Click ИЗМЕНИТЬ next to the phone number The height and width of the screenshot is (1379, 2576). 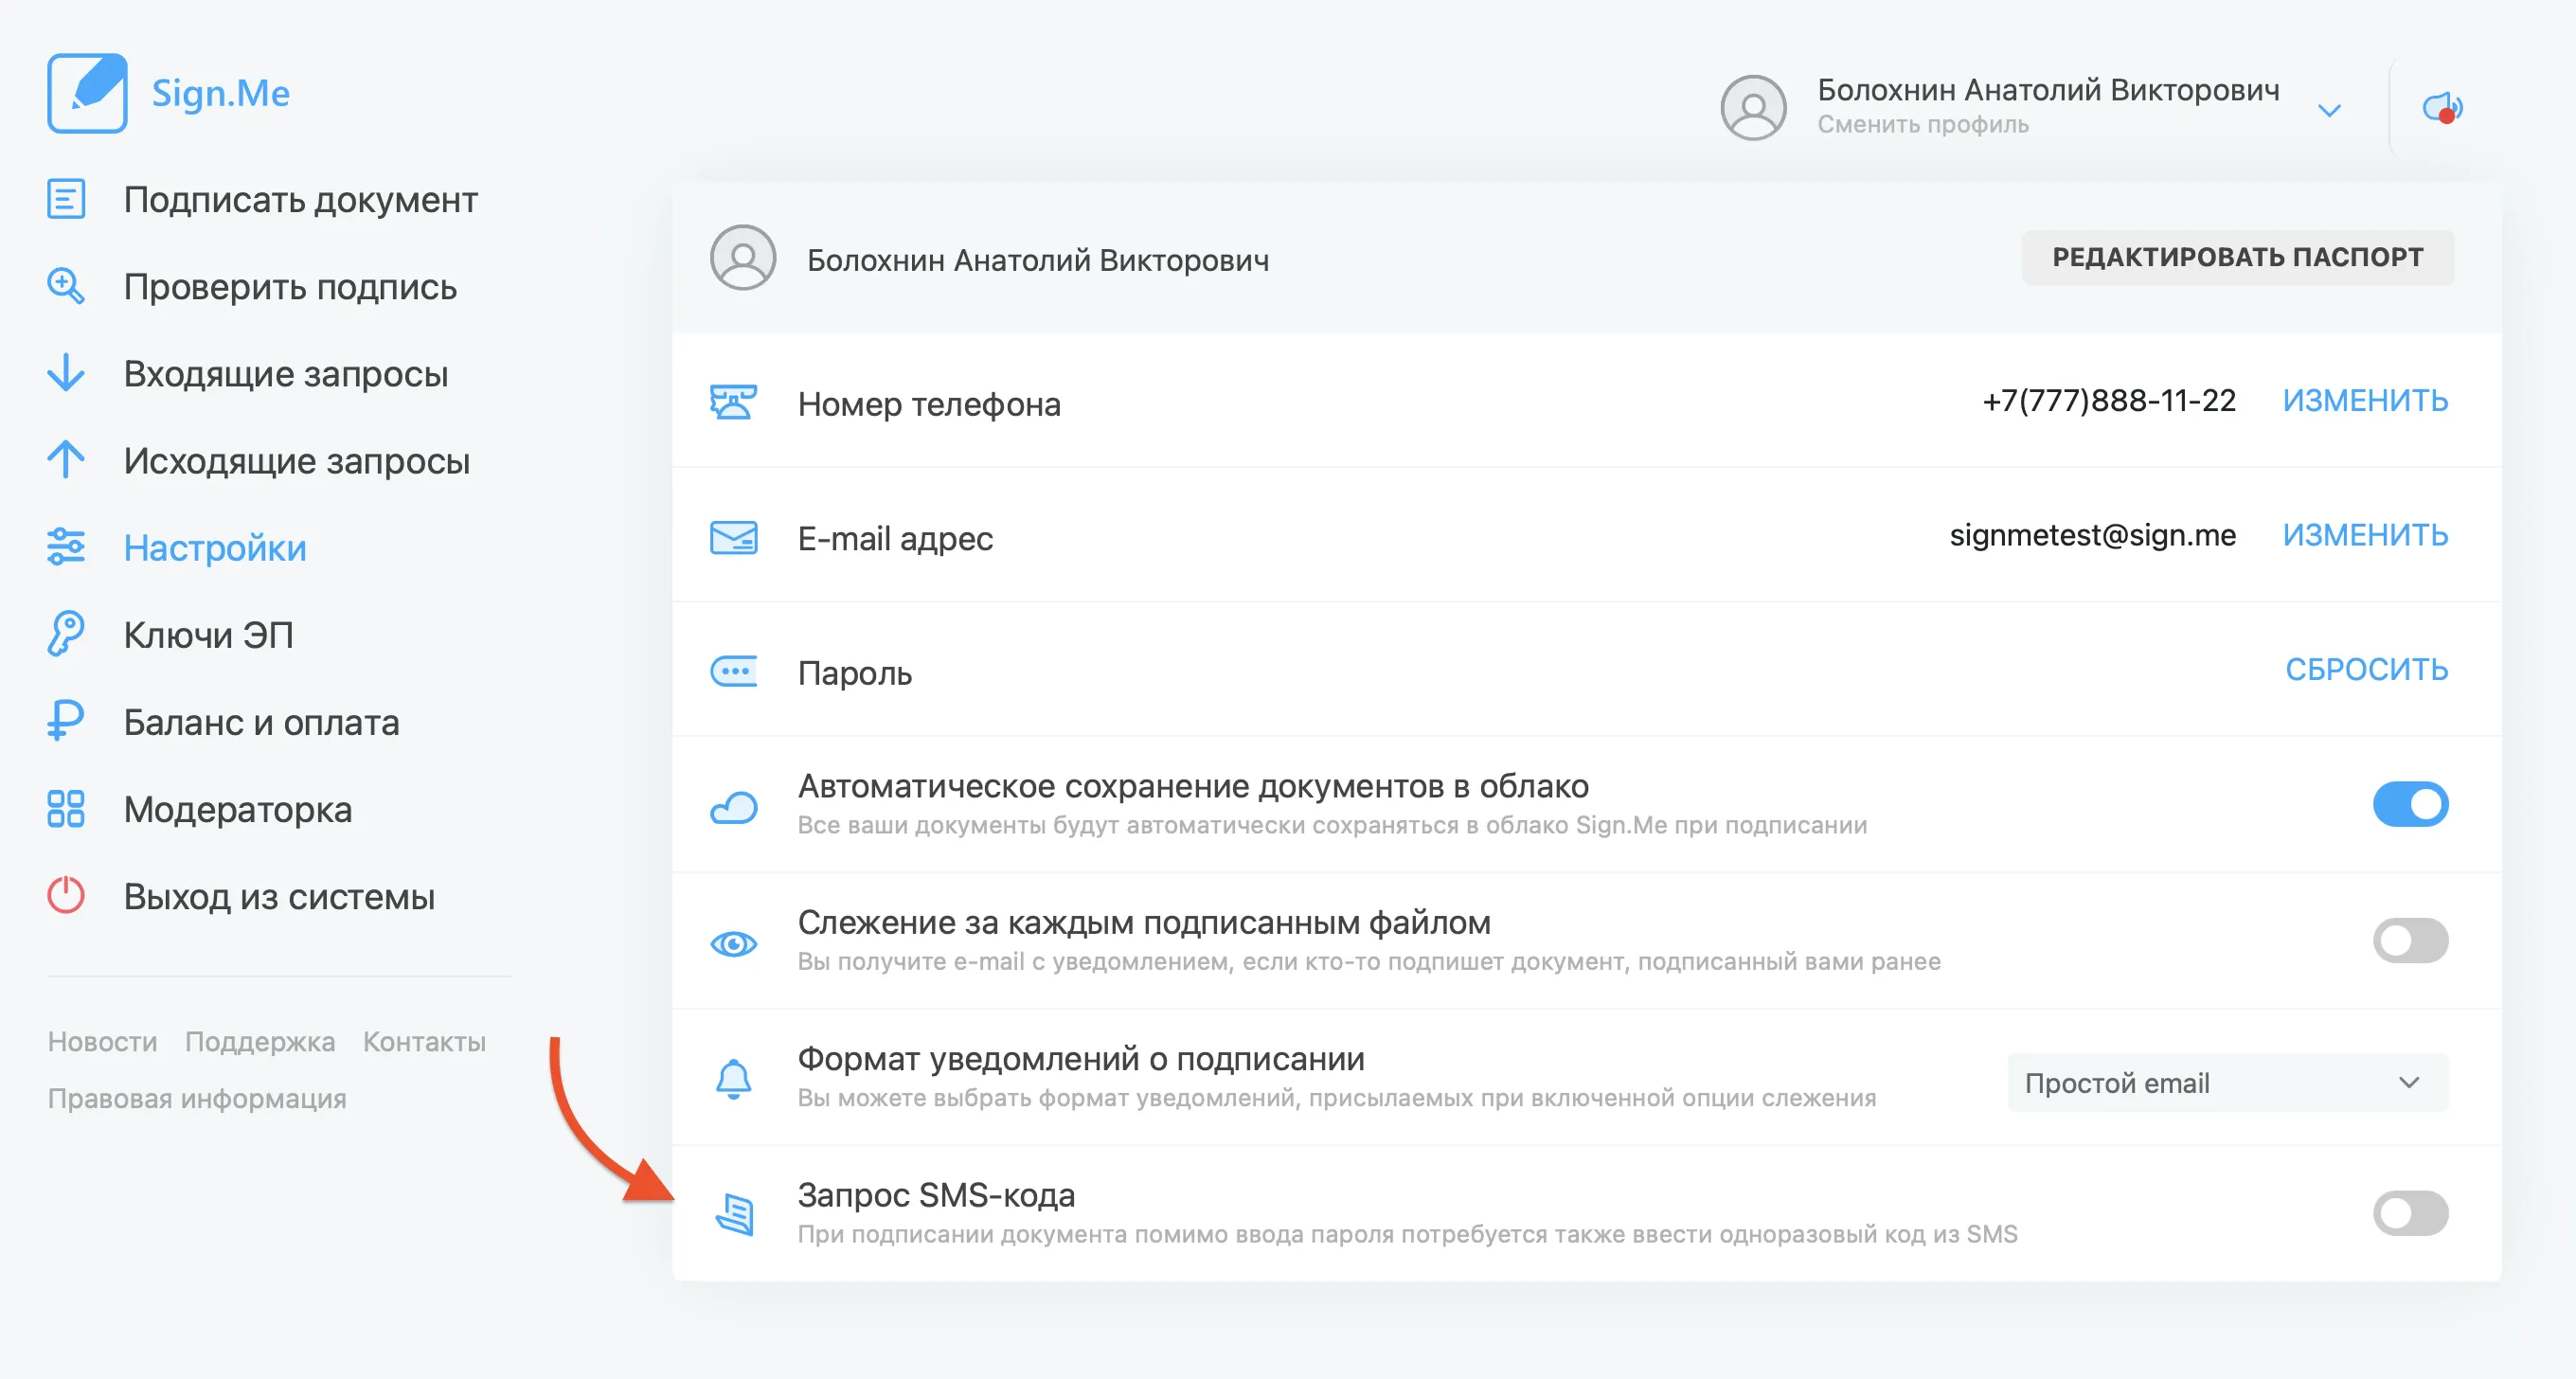[2365, 400]
